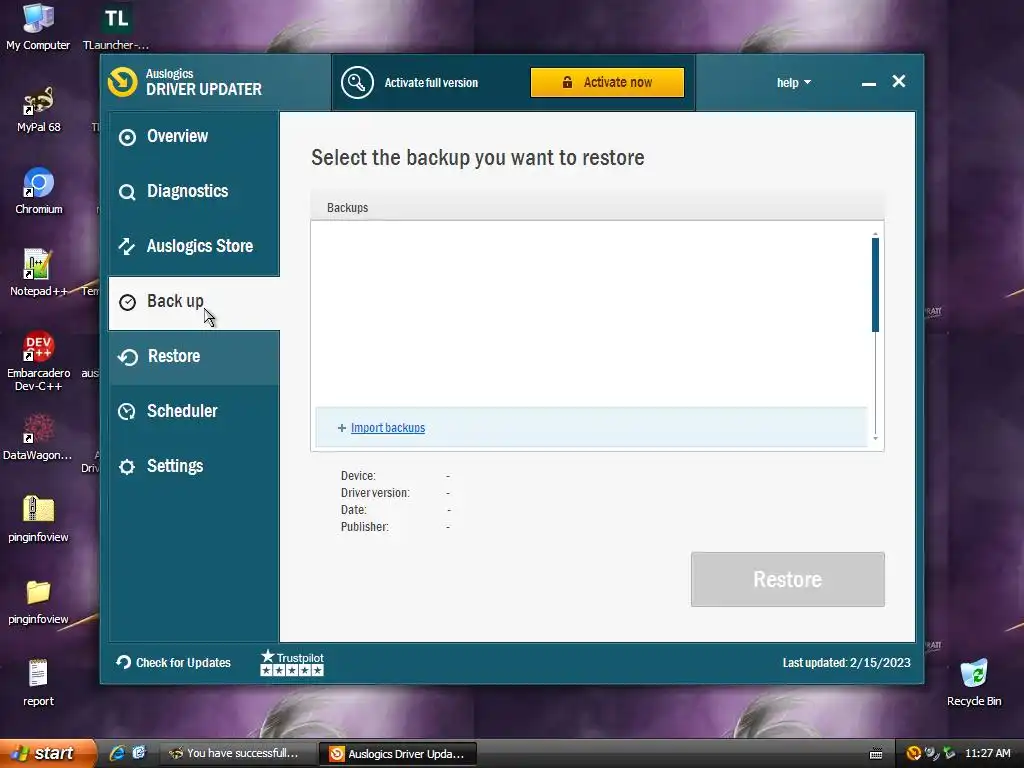Click the scrollbar down arrow in backups list

[876, 438]
